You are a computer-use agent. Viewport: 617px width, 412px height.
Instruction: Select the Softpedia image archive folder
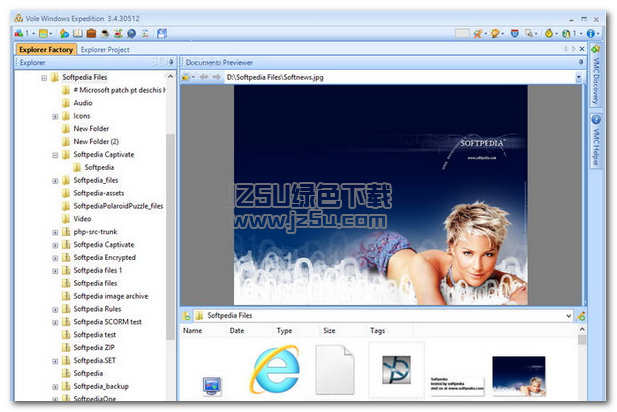pyautogui.click(x=111, y=296)
